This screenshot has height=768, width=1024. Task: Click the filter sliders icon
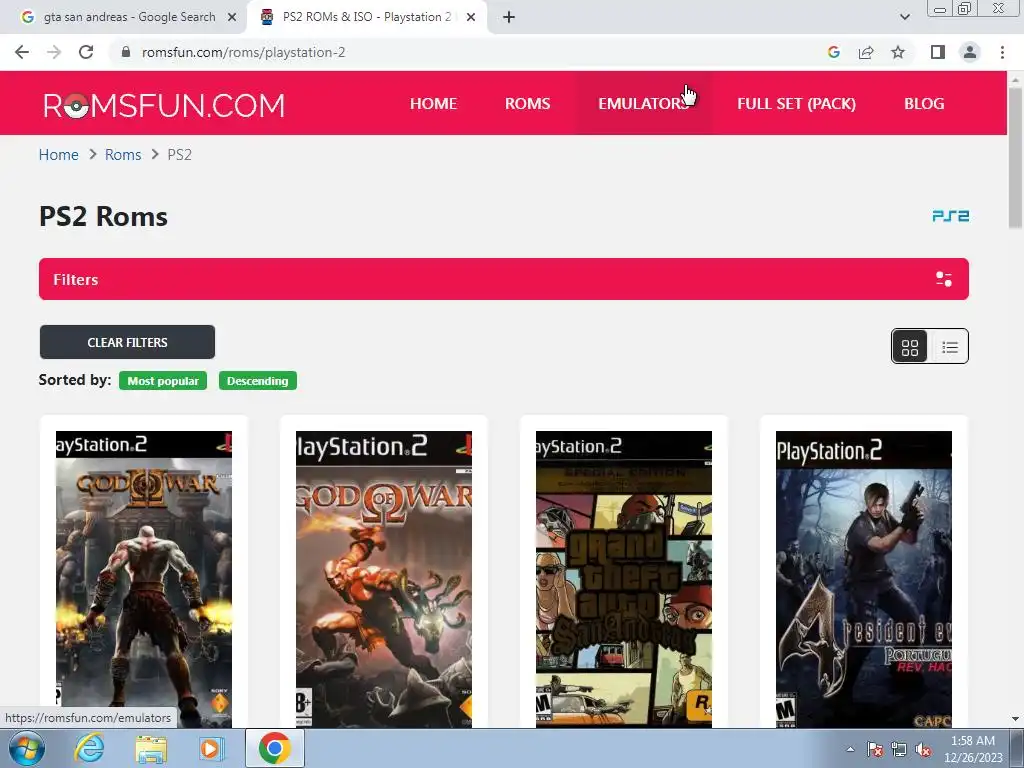tap(944, 279)
